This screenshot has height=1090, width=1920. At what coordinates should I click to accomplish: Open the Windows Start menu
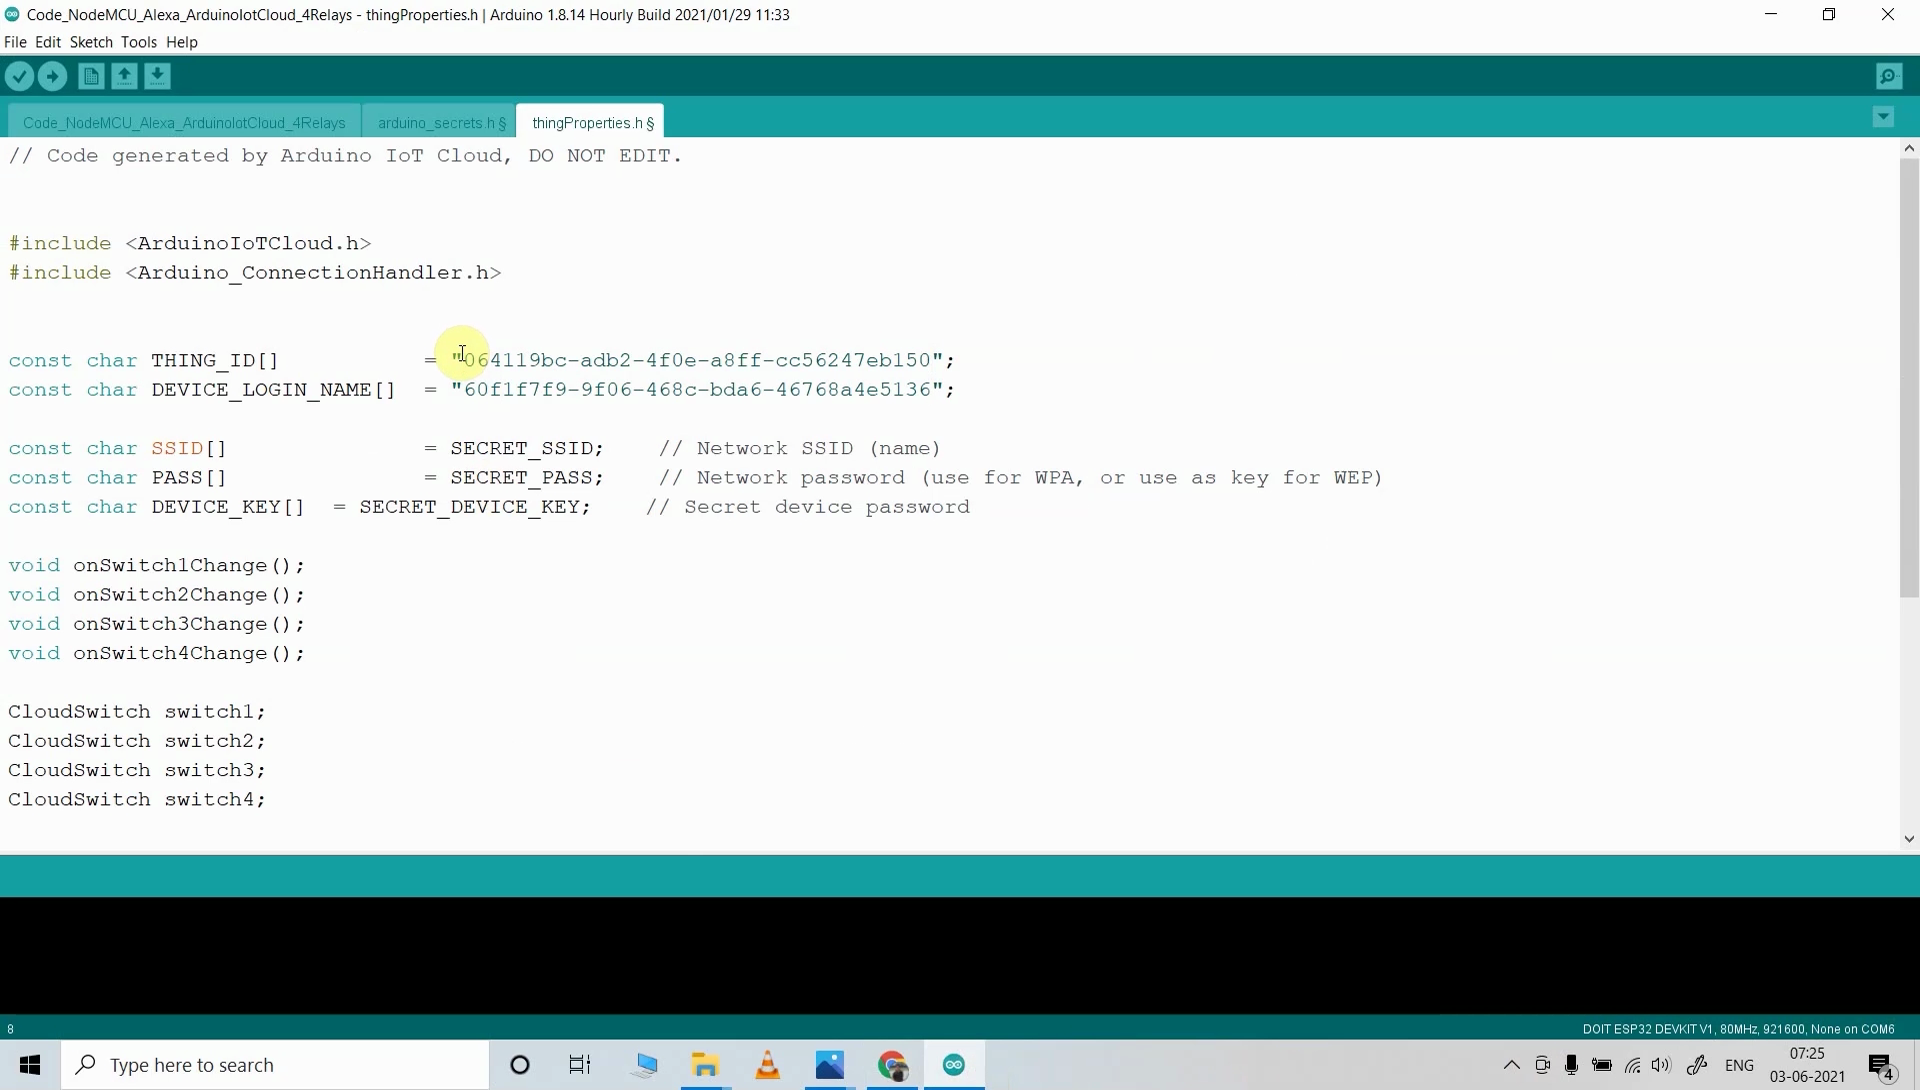click(x=30, y=1065)
